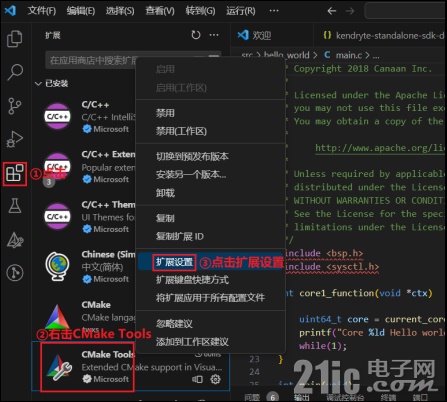Image resolution: width=447 pixels, height=402 pixels.
Task: Click the VS Code logo icon
Action: click(x=11, y=11)
